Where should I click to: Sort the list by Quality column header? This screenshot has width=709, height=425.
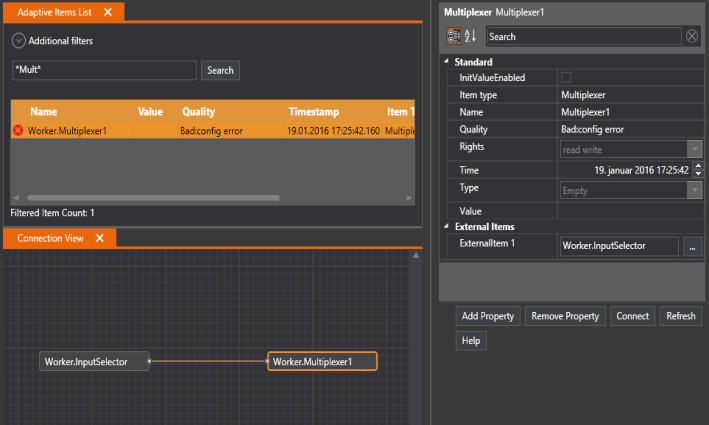[198, 111]
